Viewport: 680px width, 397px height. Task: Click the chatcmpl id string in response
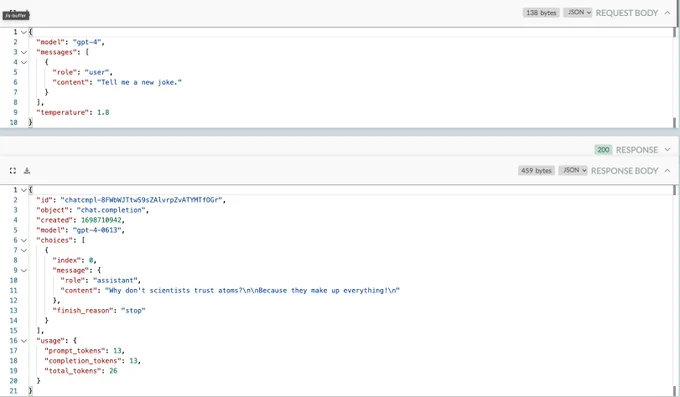click(x=141, y=200)
